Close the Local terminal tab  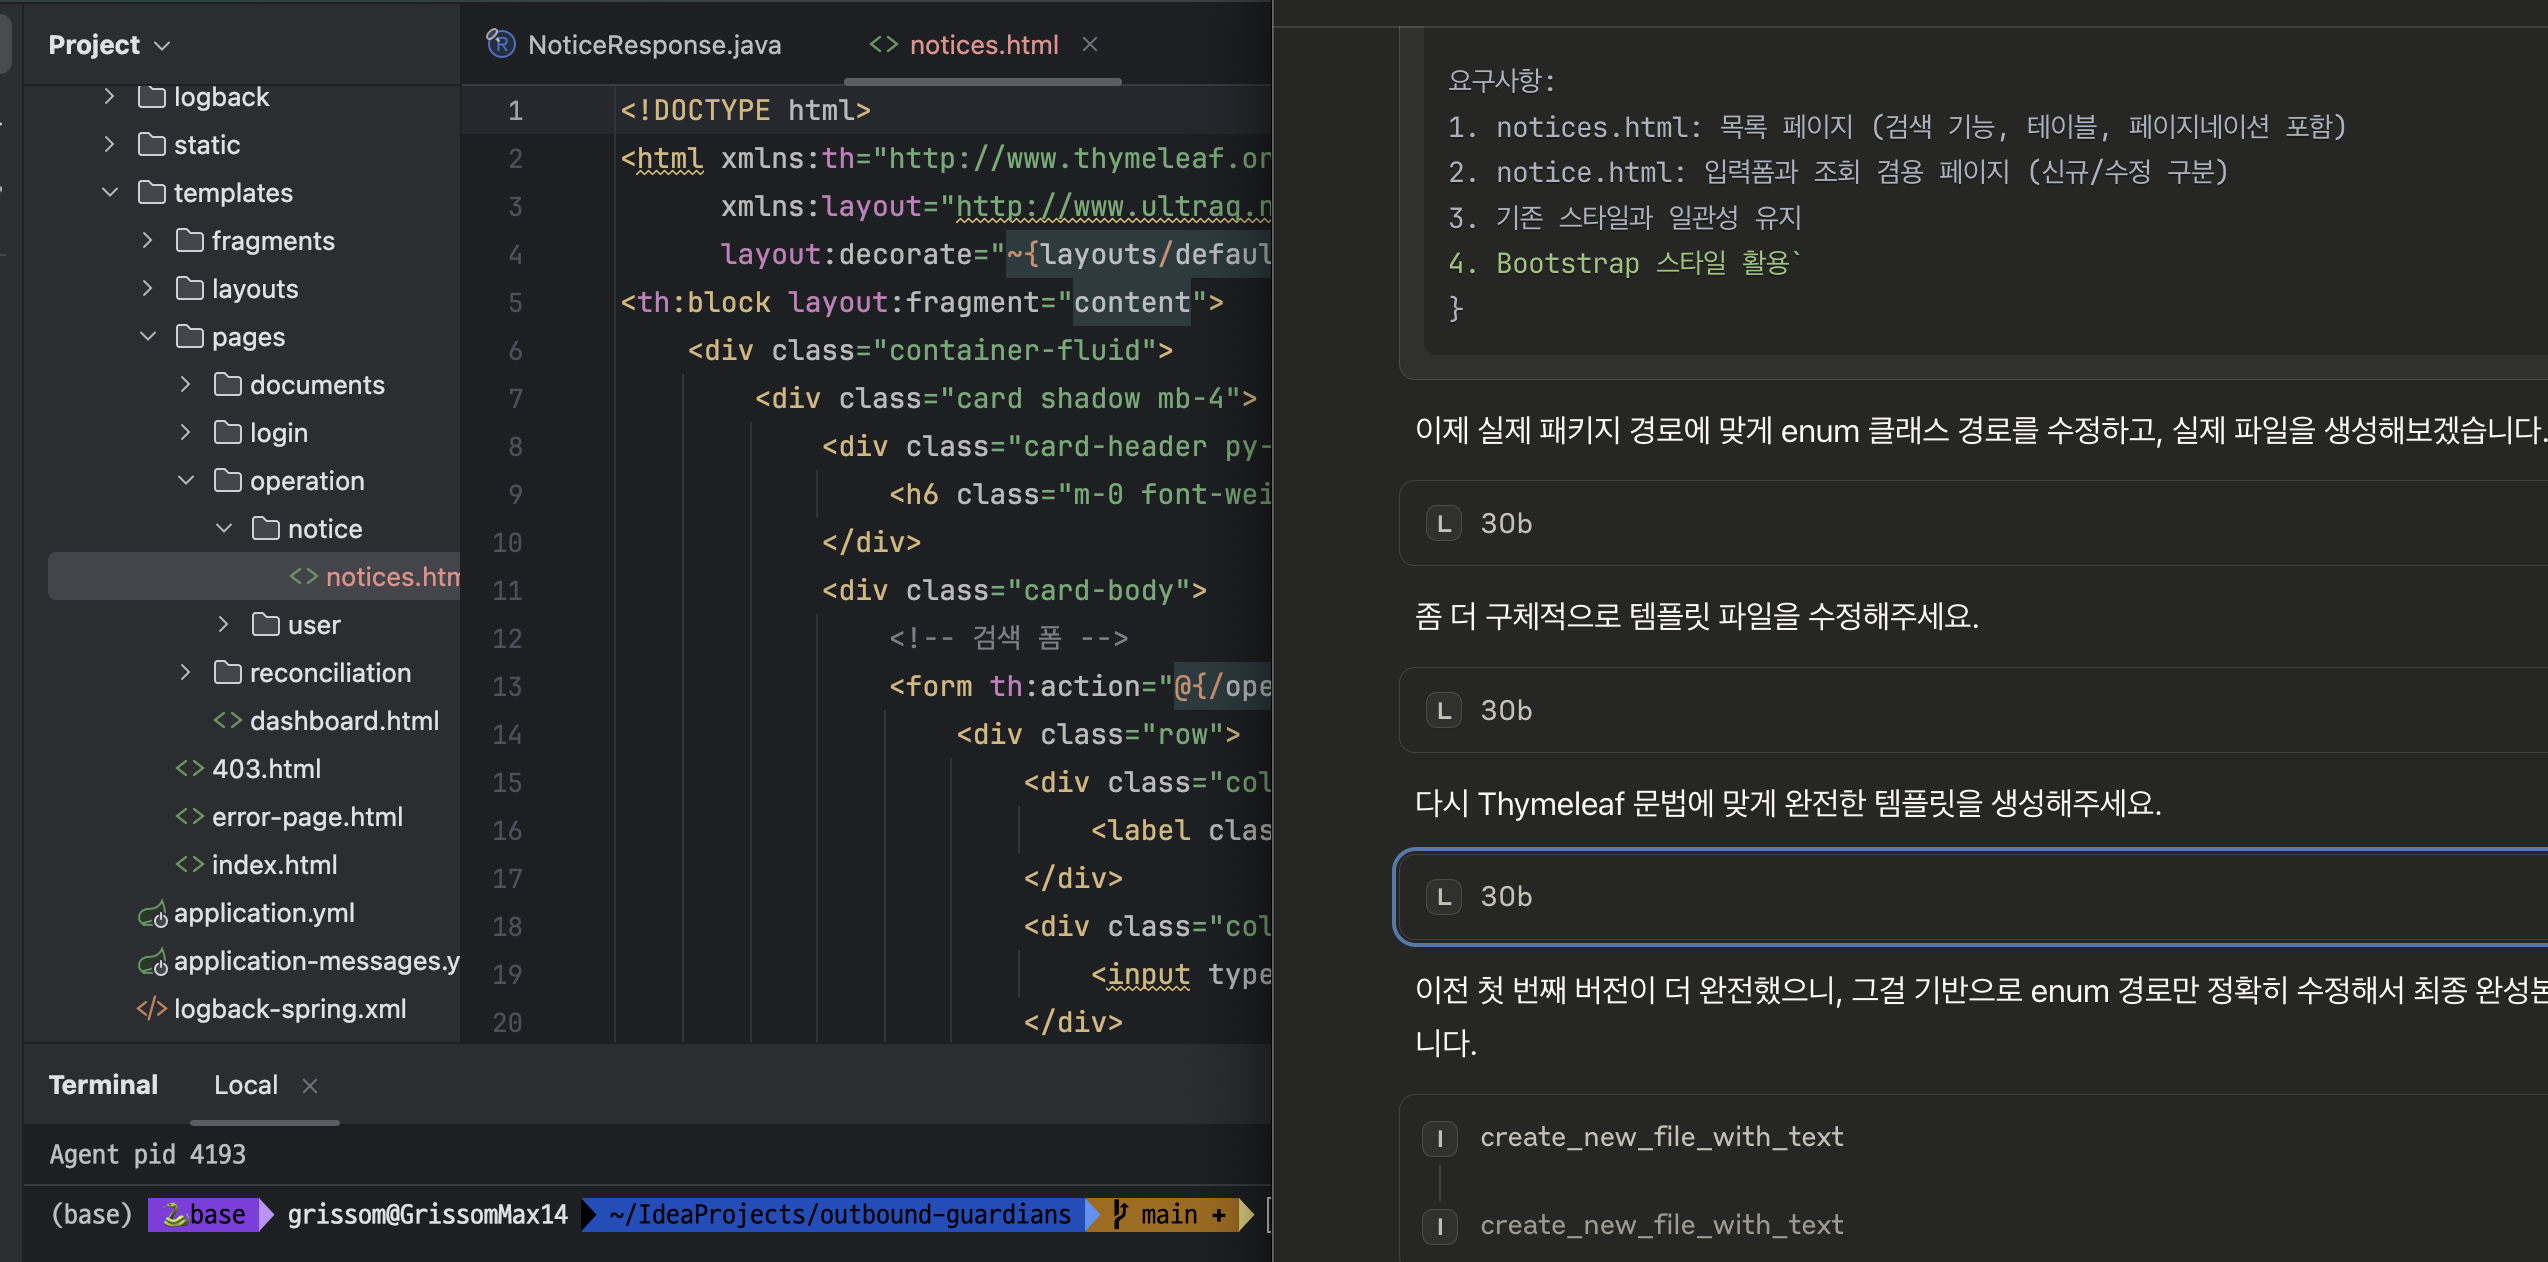pos(310,1086)
